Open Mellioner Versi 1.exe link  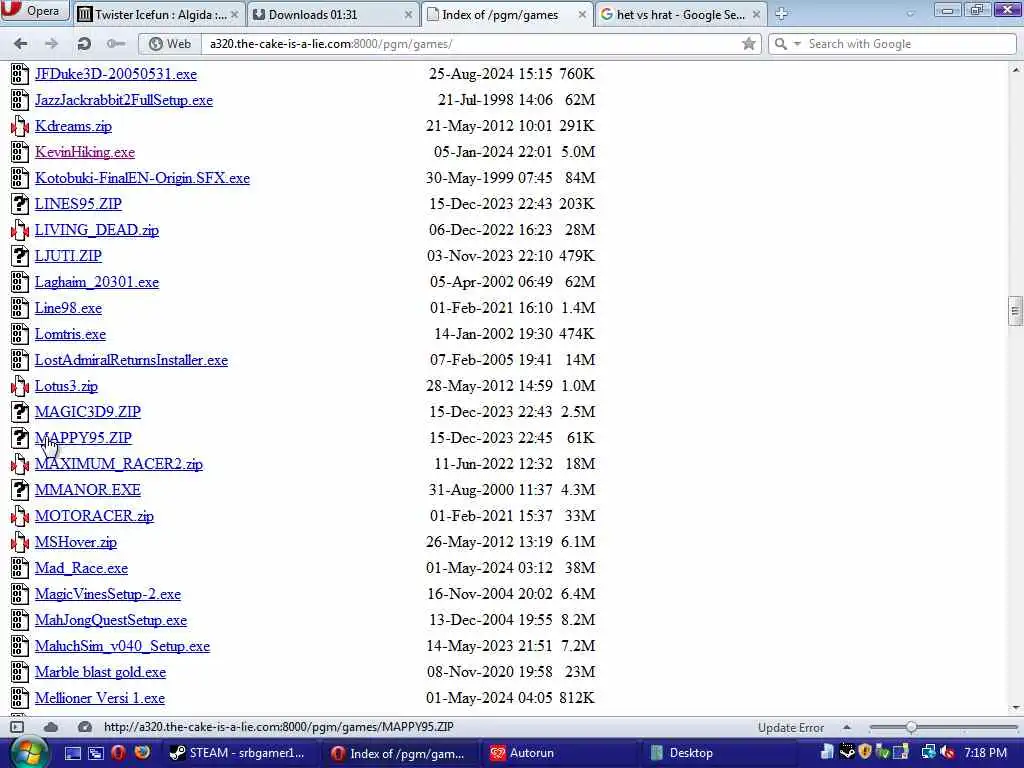coord(100,698)
